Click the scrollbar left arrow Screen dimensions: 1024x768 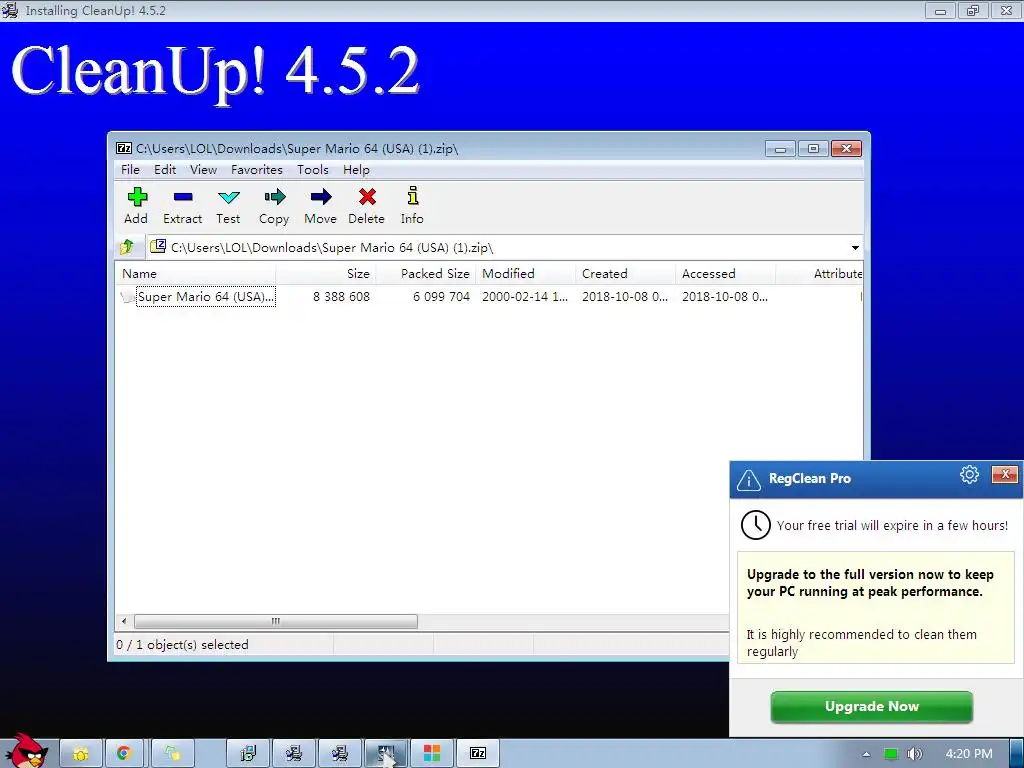pyautogui.click(x=124, y=621)
